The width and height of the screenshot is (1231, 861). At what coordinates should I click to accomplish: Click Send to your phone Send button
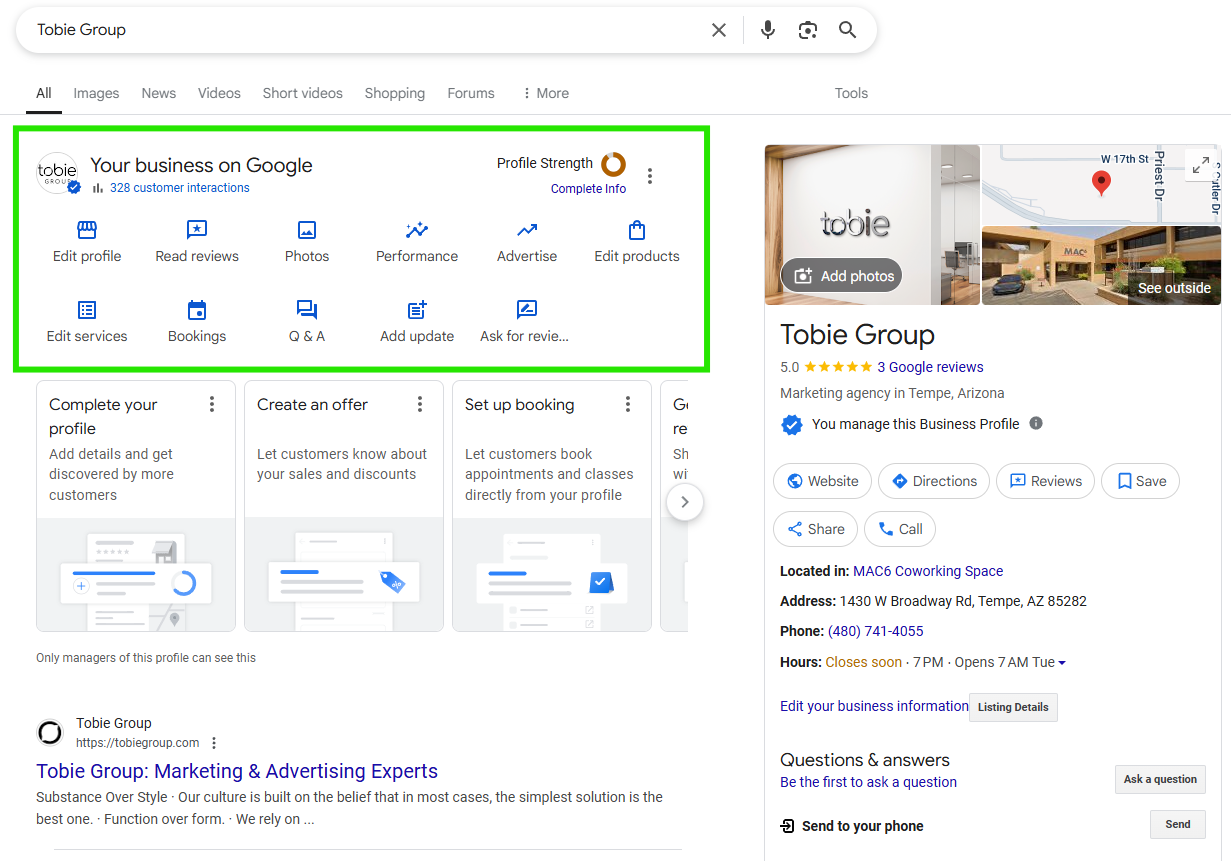(1178, 824)
